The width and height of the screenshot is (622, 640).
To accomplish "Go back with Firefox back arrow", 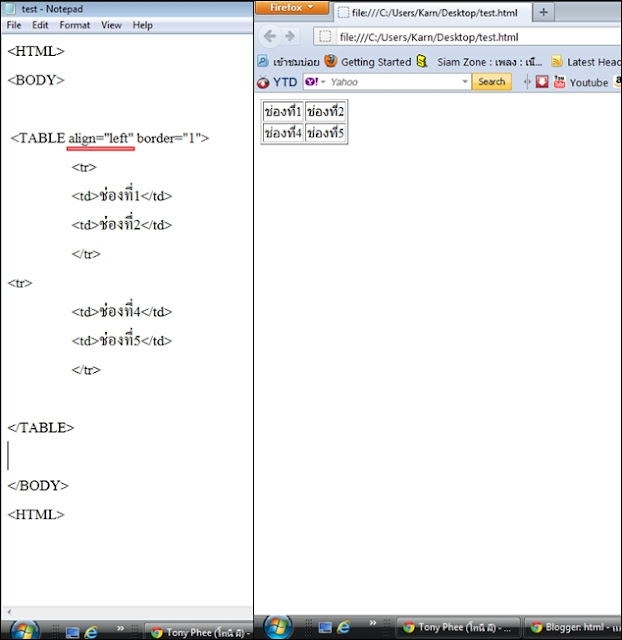I will 270,36.
